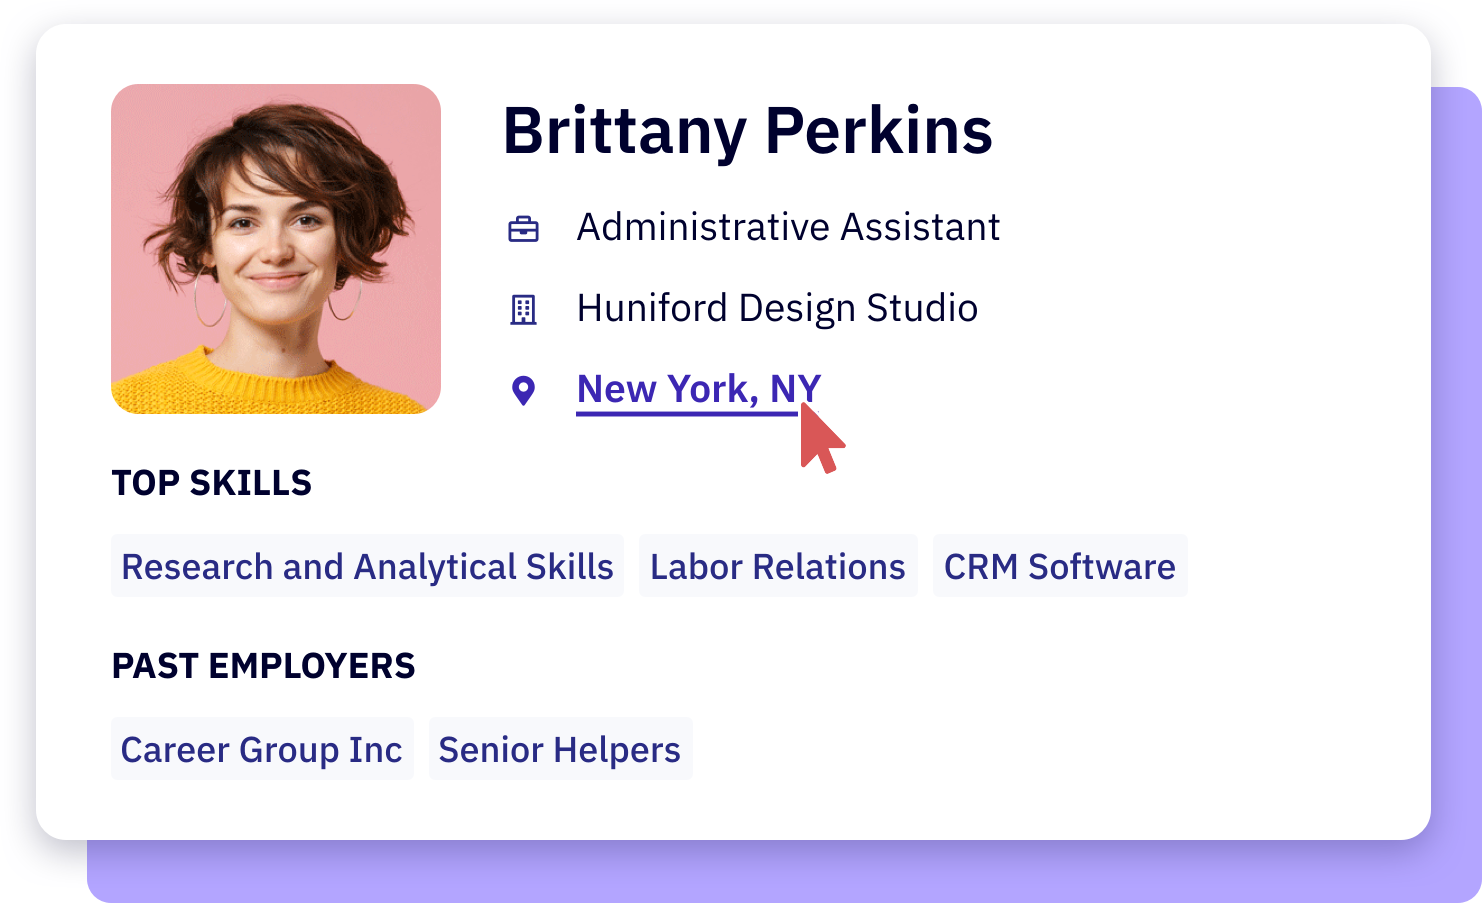Click the PAST EMPLOYERS section heading
Image resolution: width=1482 pixels, height=903 pixels.
point(263,666)
